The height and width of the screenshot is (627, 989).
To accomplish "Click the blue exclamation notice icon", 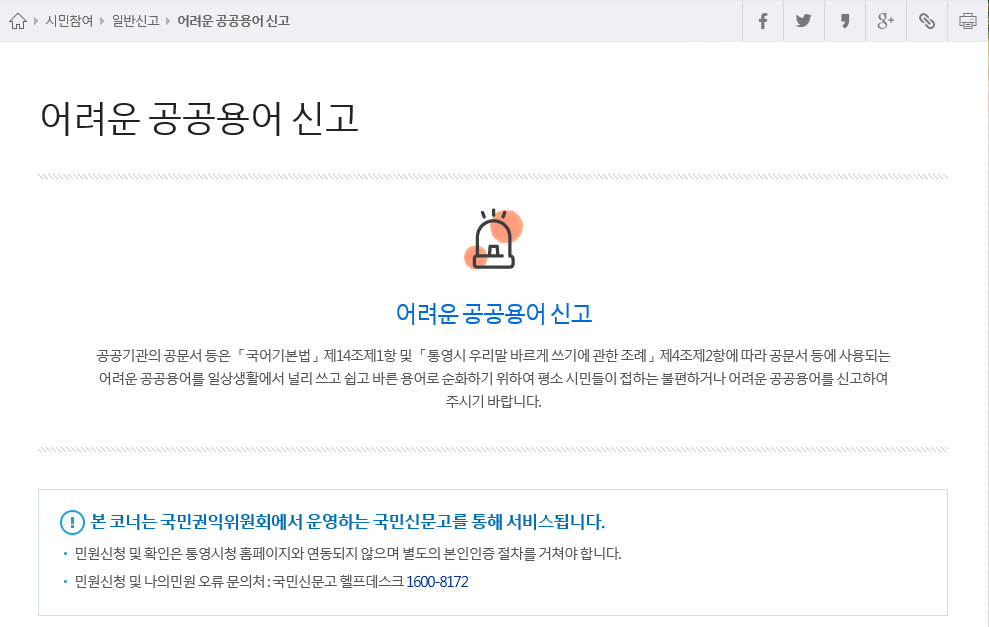I will point(72,522).
